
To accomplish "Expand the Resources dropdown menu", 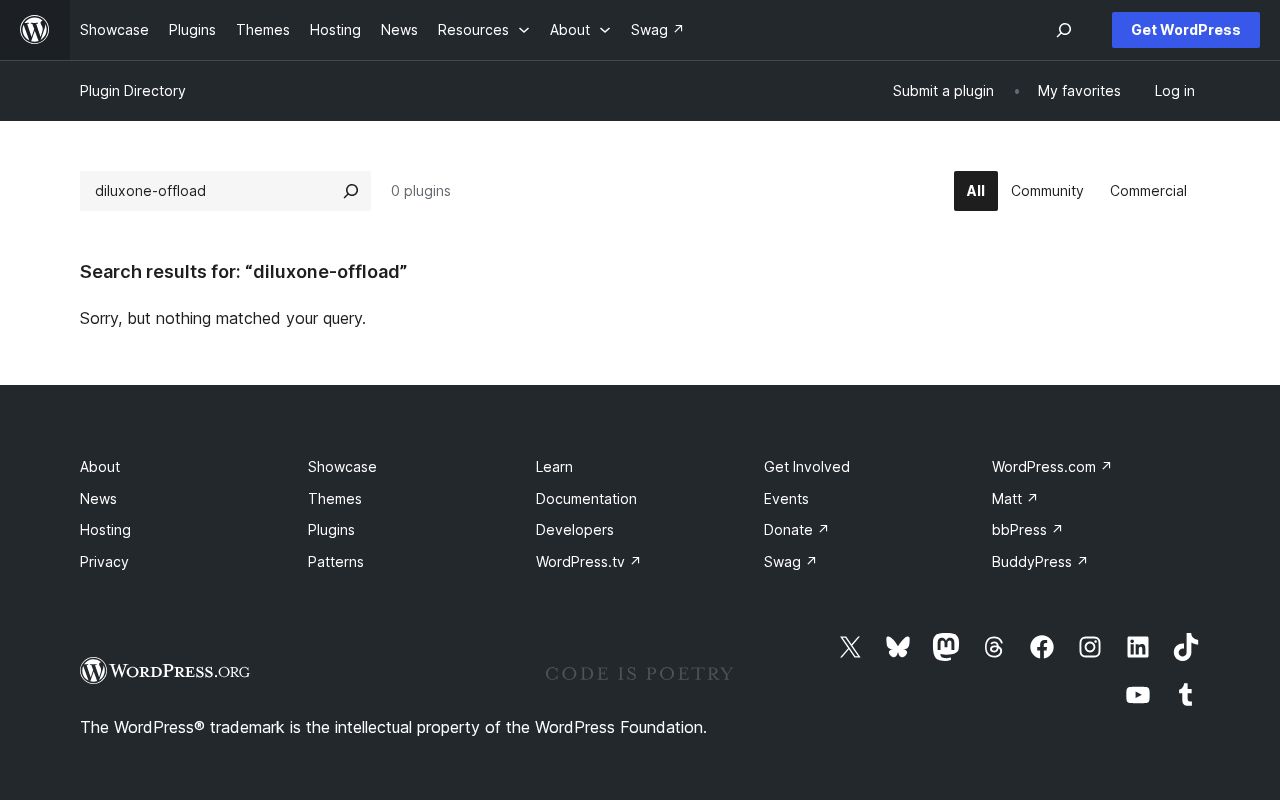I will (484, 30).
